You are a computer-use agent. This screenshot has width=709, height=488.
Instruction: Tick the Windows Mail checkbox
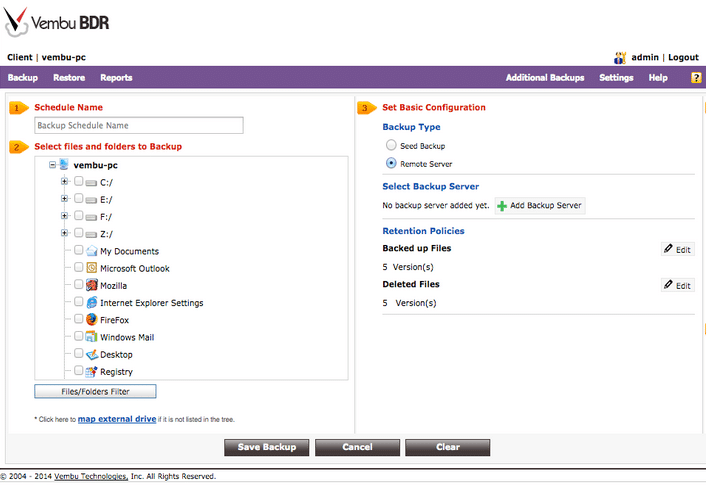click(x=79, y=336)
